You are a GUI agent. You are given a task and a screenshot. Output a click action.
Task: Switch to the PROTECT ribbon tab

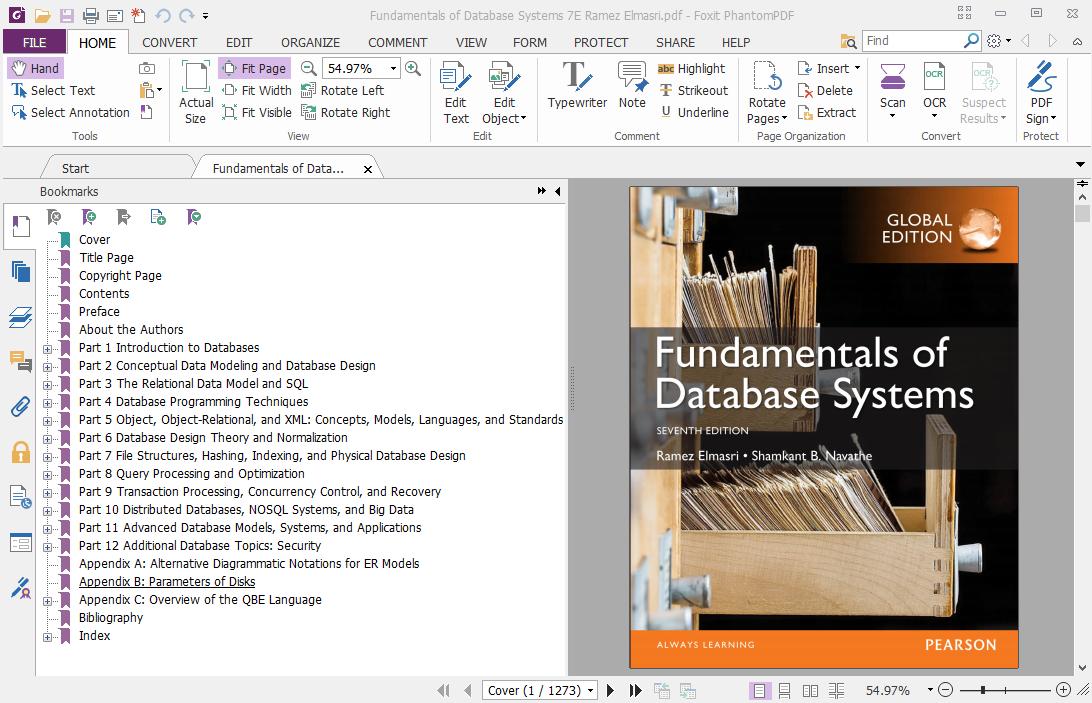[x=601, y=43]
